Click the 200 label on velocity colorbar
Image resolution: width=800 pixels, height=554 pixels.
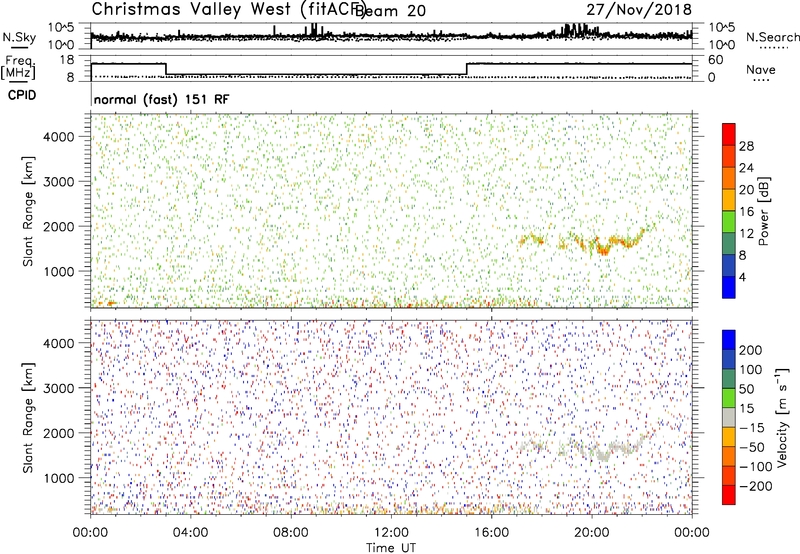coord(751,350)
